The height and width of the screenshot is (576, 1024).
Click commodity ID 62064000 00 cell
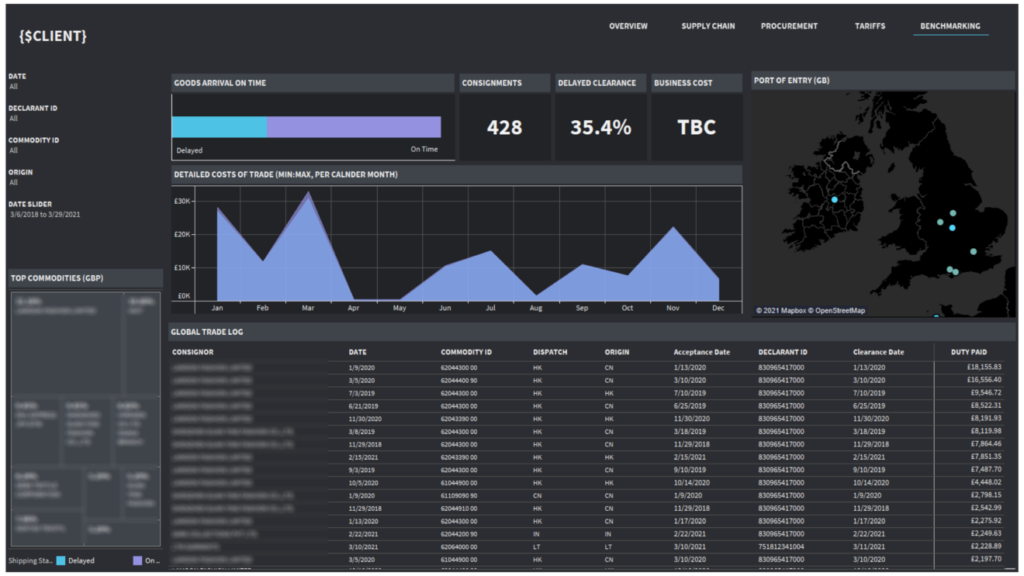[458, 547]
